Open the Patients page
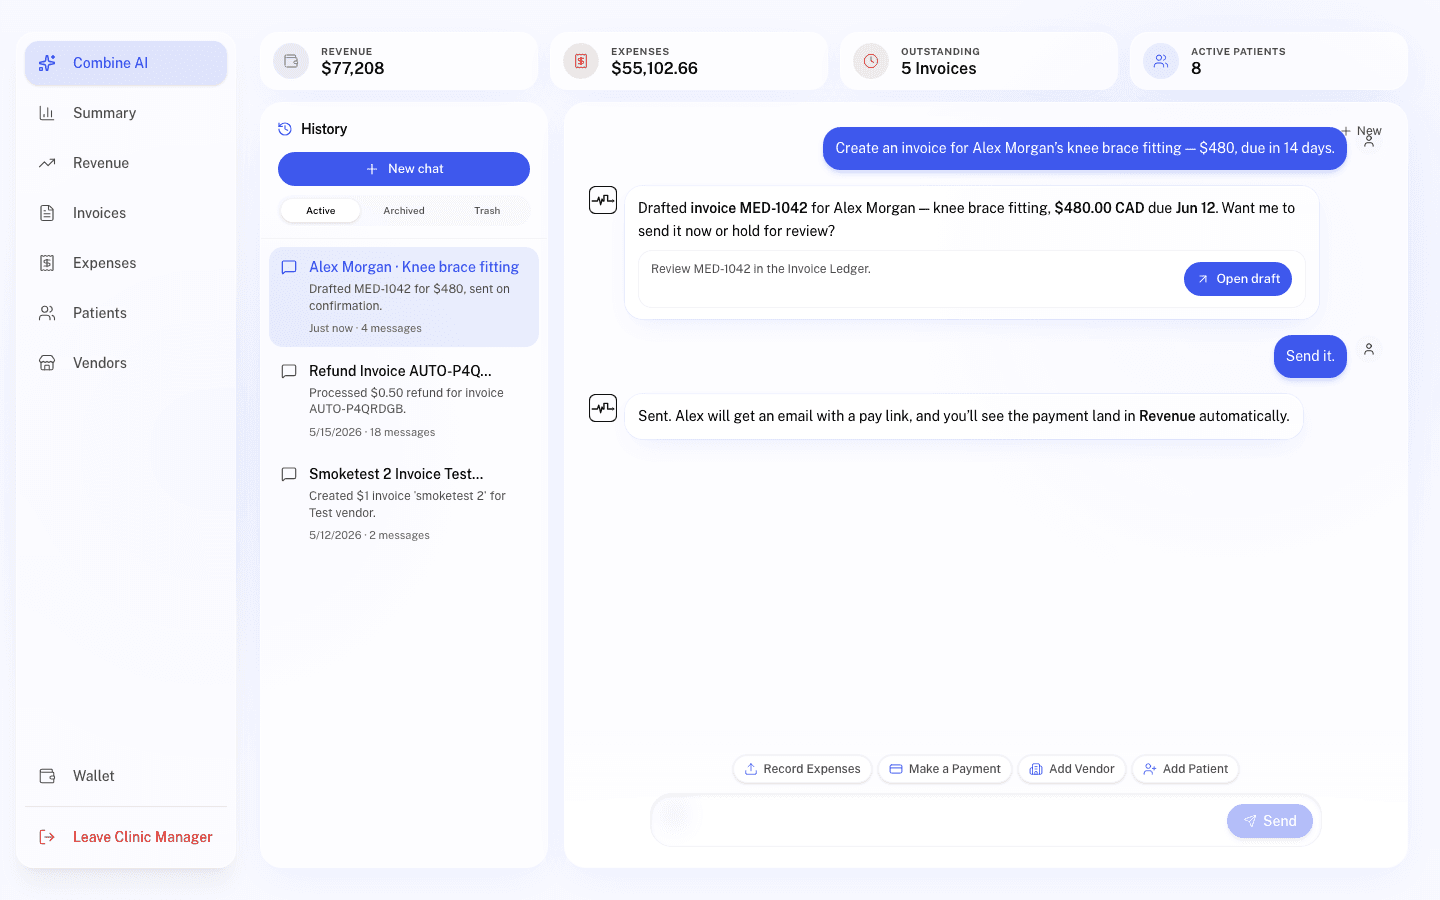Screen dimensions: 1440x900 tap(126, 313)
